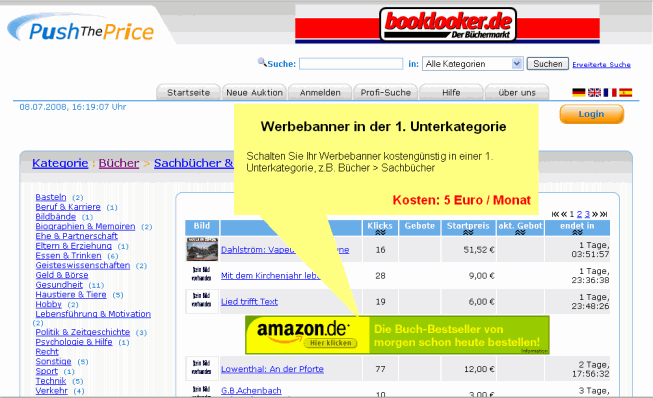Open the Neue Auktion tab
Screen dimensions: 653x398
(x=254, y=92)
